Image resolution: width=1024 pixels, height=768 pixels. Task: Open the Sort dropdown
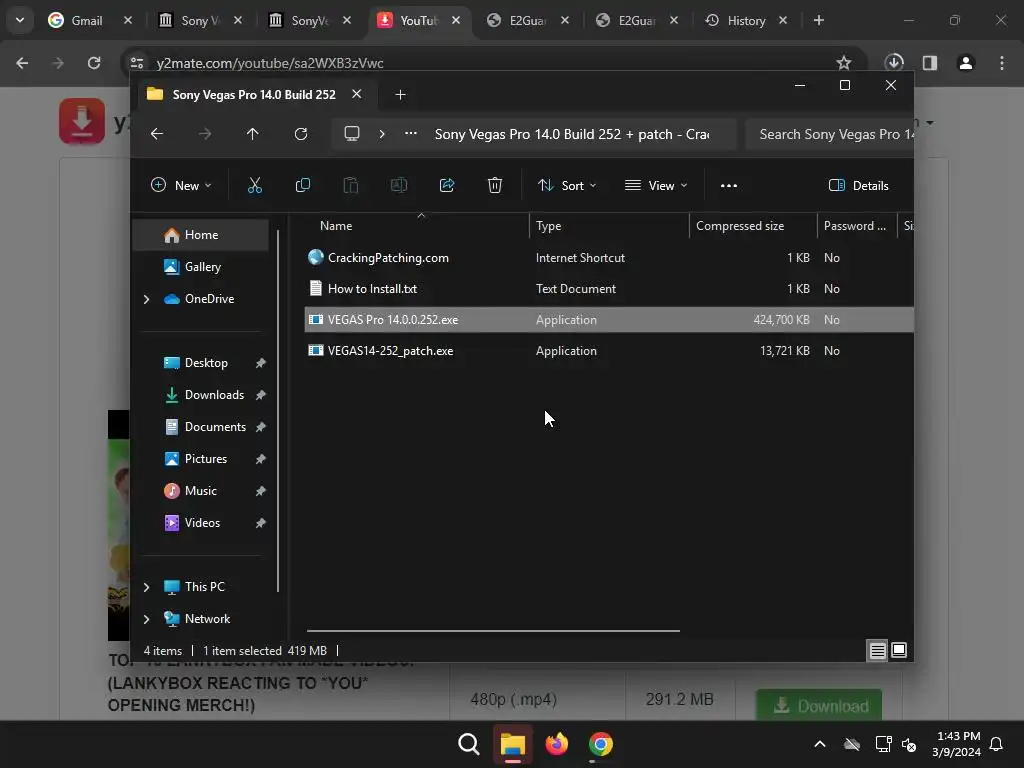[x=567, y=185]
